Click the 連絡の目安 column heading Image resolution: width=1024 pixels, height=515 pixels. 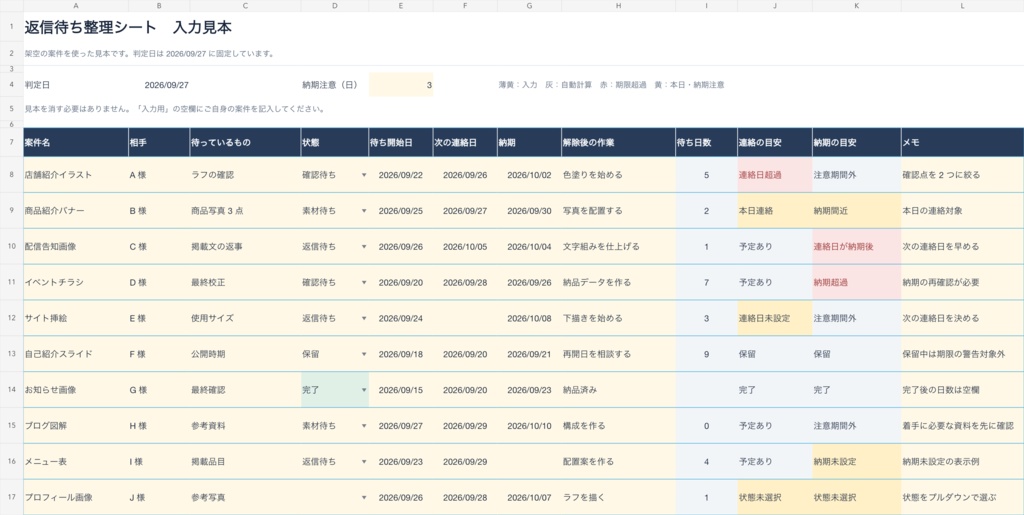tap(775, 142)
